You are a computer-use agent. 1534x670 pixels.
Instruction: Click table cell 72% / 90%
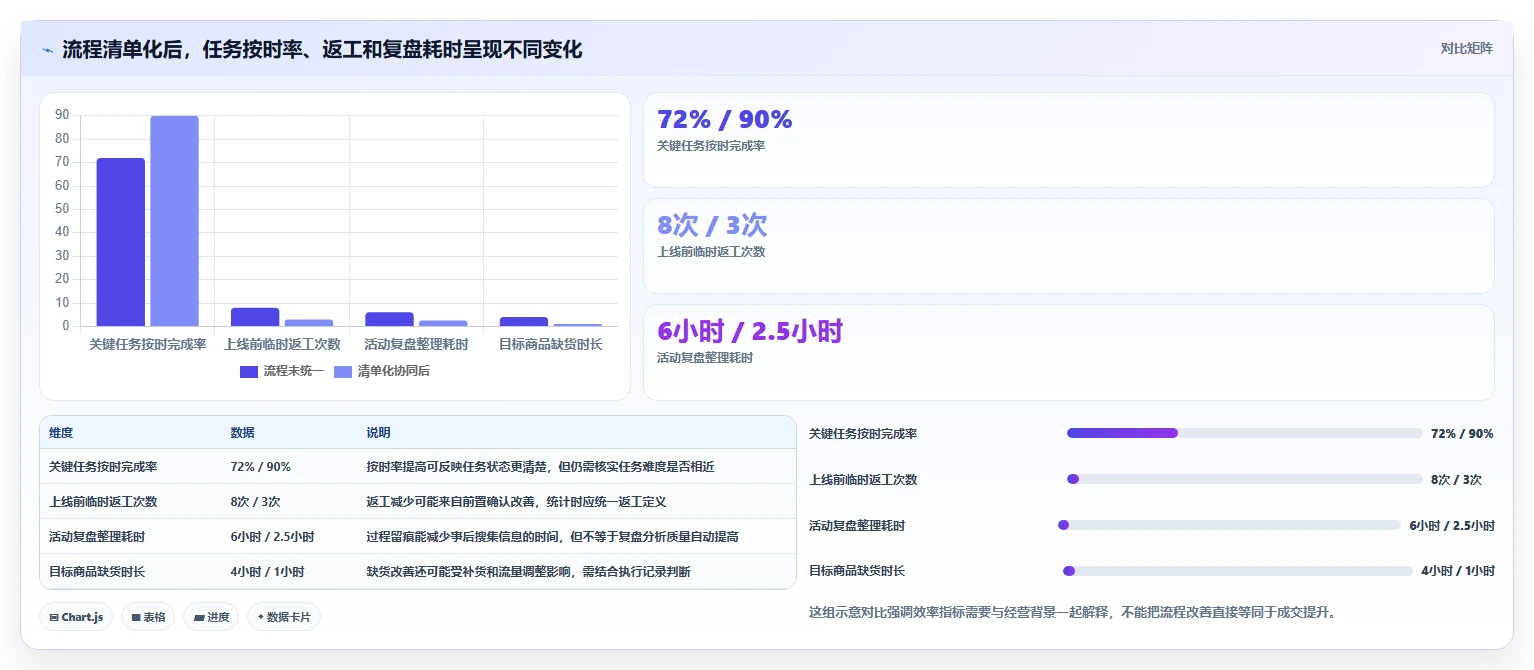click(261, 467)
